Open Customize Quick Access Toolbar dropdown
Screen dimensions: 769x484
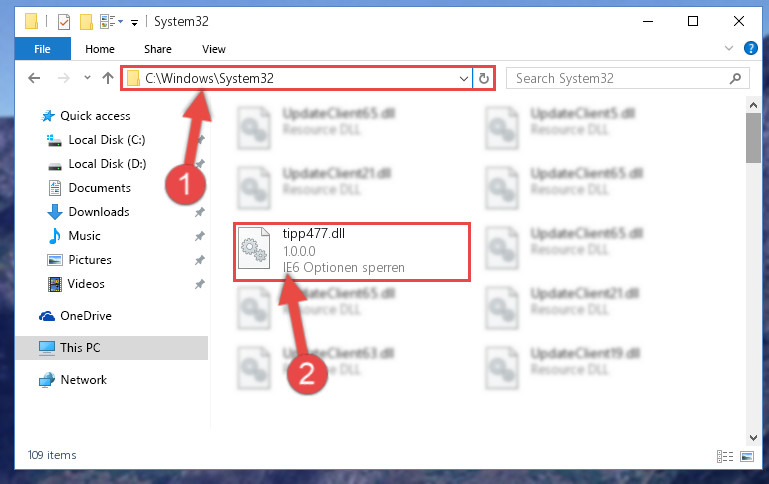(x=134, y=23)
